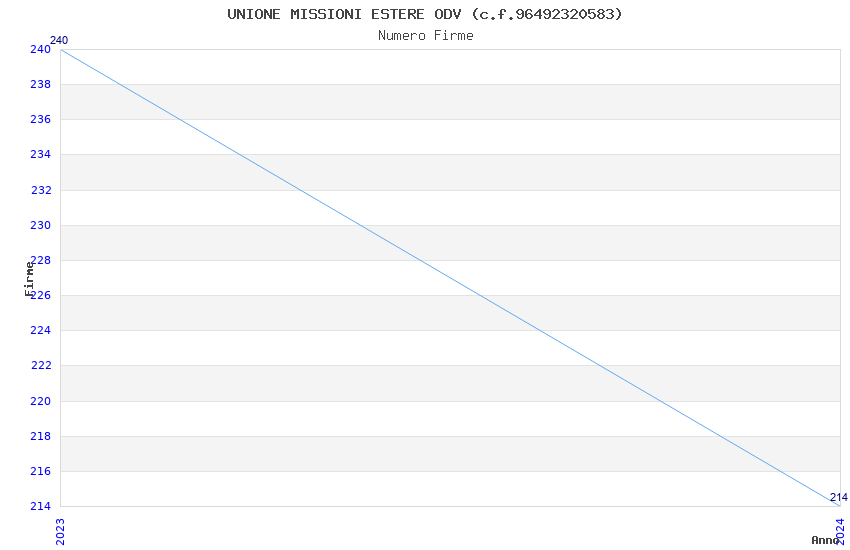Viewport: 850px width, 550px height.
Task: Click the blue trend line in chart
Action: pos(450,277)
